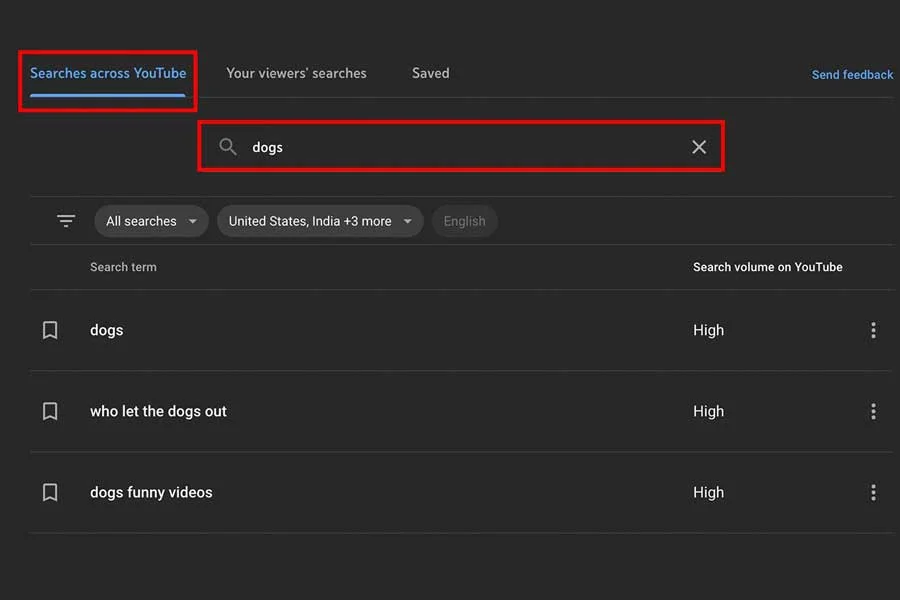Open the Searches across YouTube tab

(x=108, y=73)
